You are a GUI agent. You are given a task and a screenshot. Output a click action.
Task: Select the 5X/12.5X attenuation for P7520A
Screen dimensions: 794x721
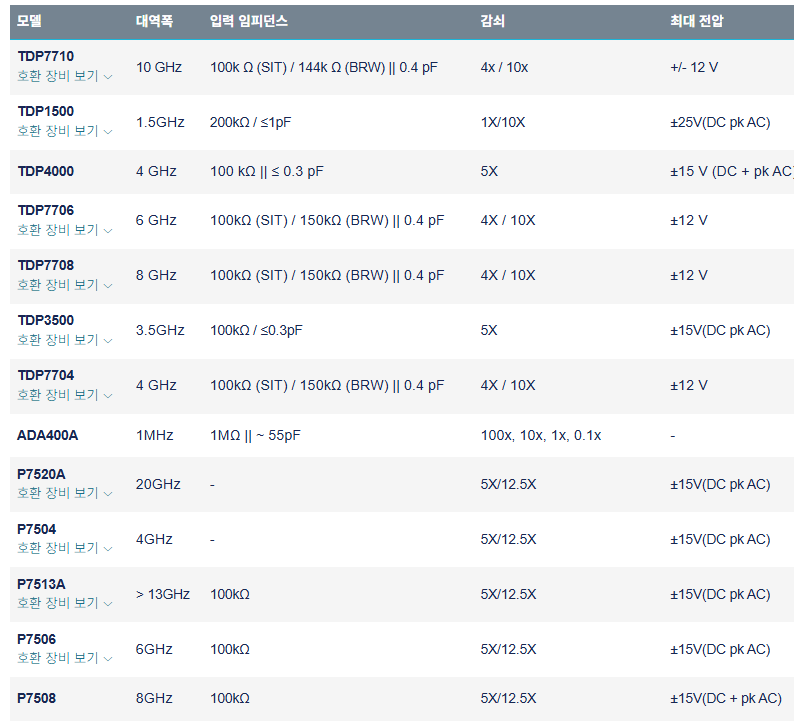coord(508,485)
